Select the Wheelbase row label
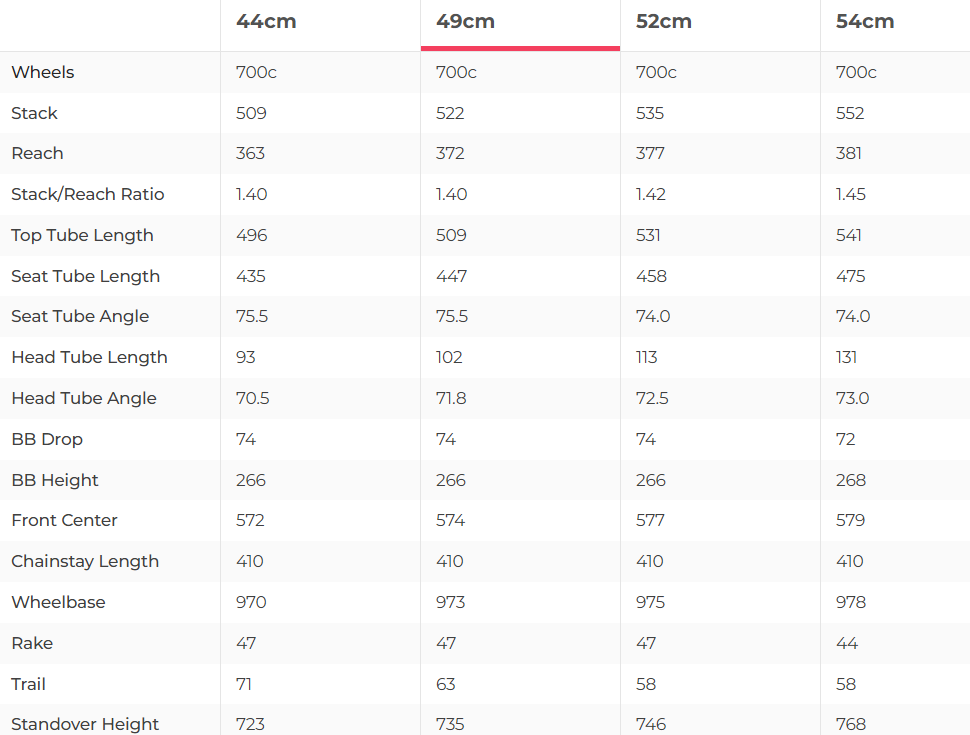The image size is (970, 735). (58, 602)
